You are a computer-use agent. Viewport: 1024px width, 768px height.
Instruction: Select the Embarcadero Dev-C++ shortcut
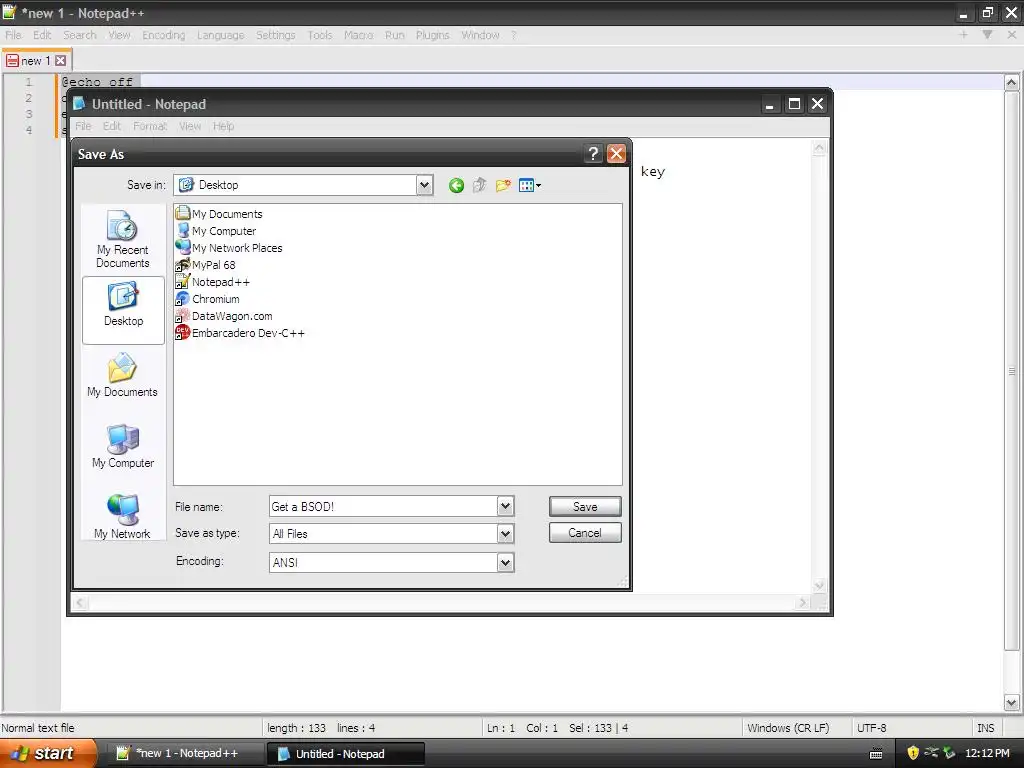pyautogui.click(x=240, y=332)
